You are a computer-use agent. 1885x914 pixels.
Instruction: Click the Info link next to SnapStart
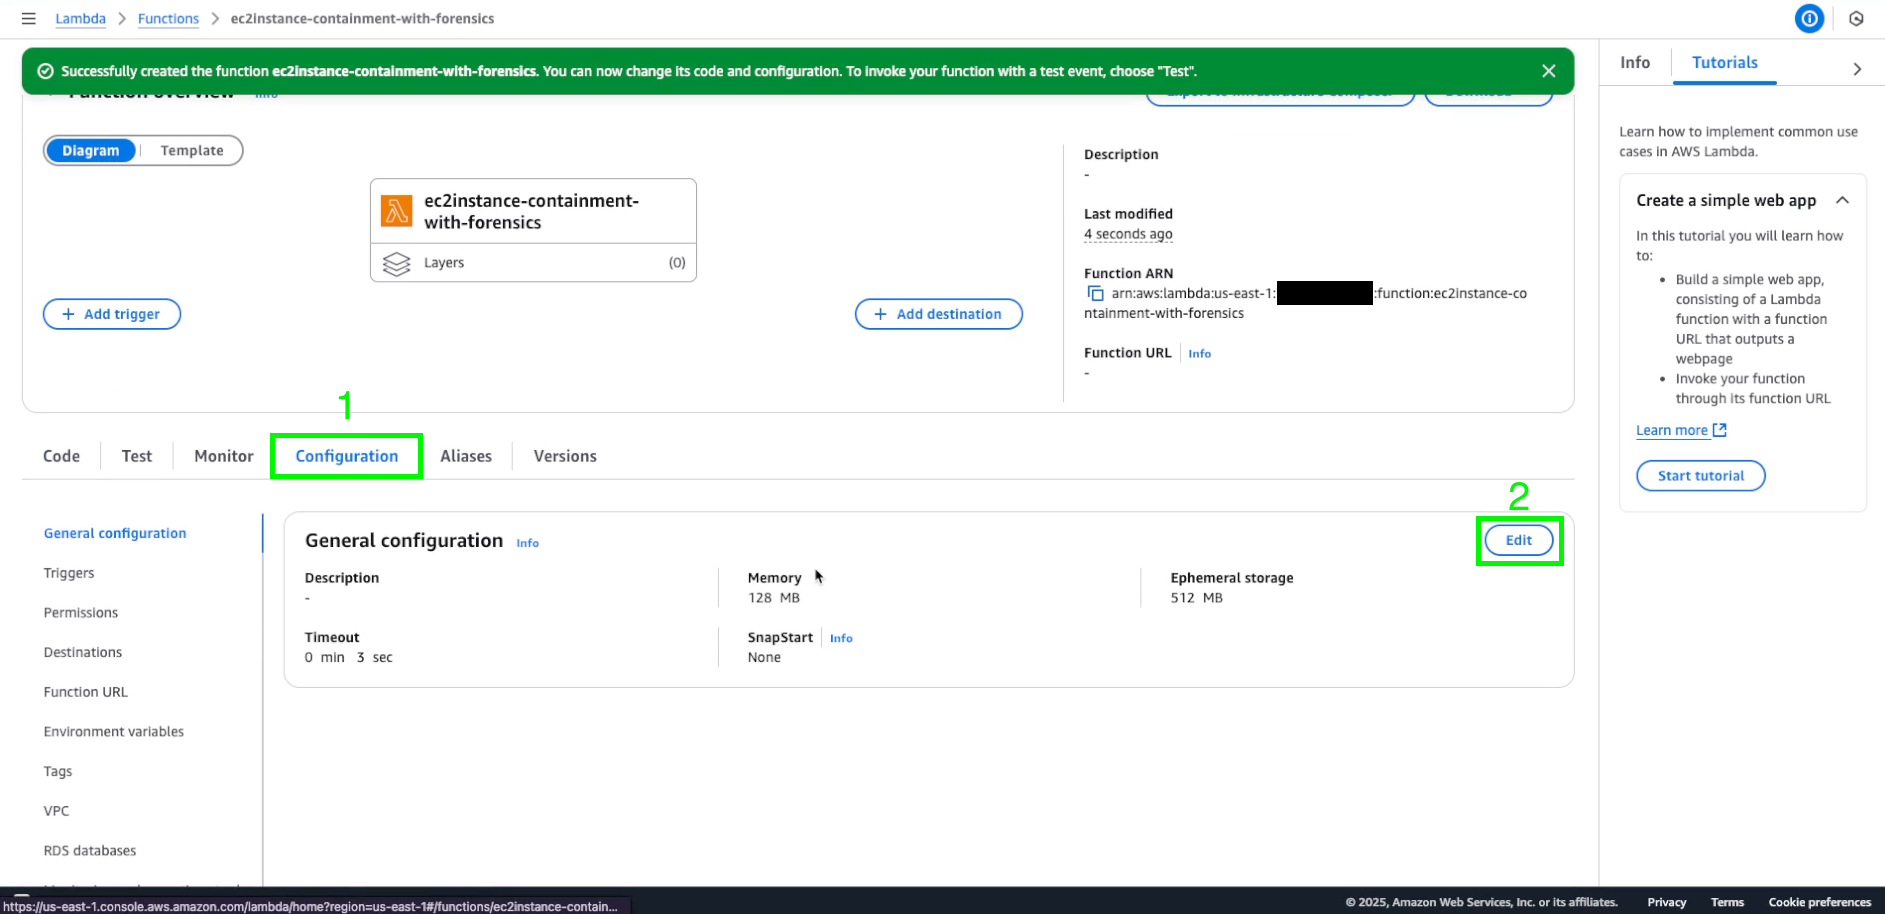[x=841, y=638]
